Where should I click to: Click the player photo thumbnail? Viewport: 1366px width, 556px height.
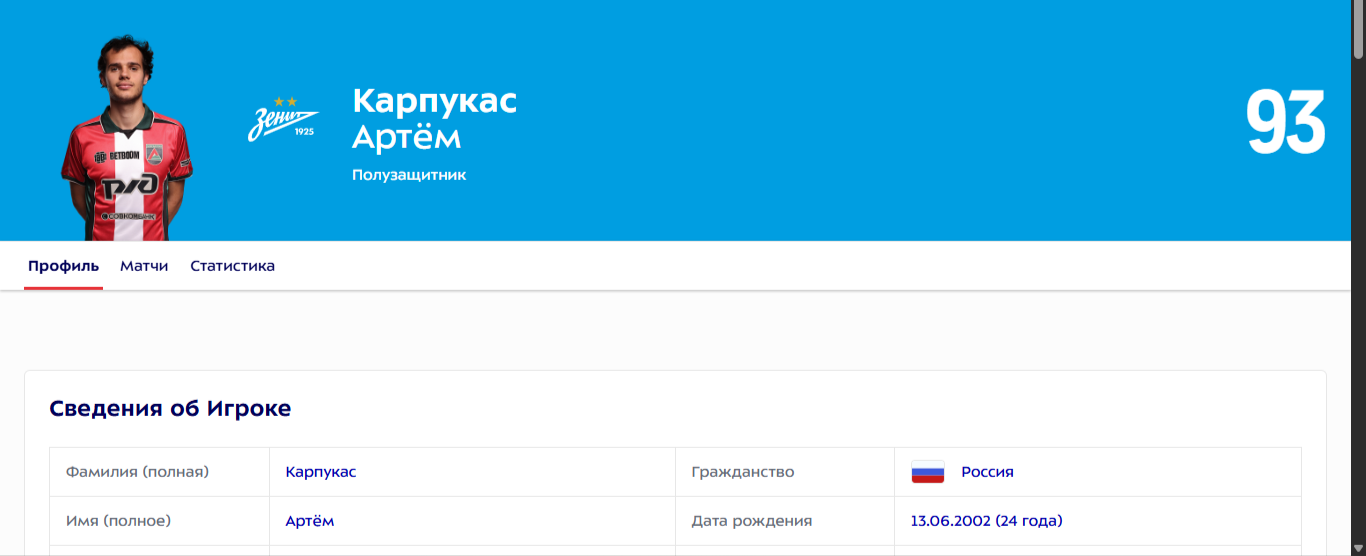click(x=126, y=138)
